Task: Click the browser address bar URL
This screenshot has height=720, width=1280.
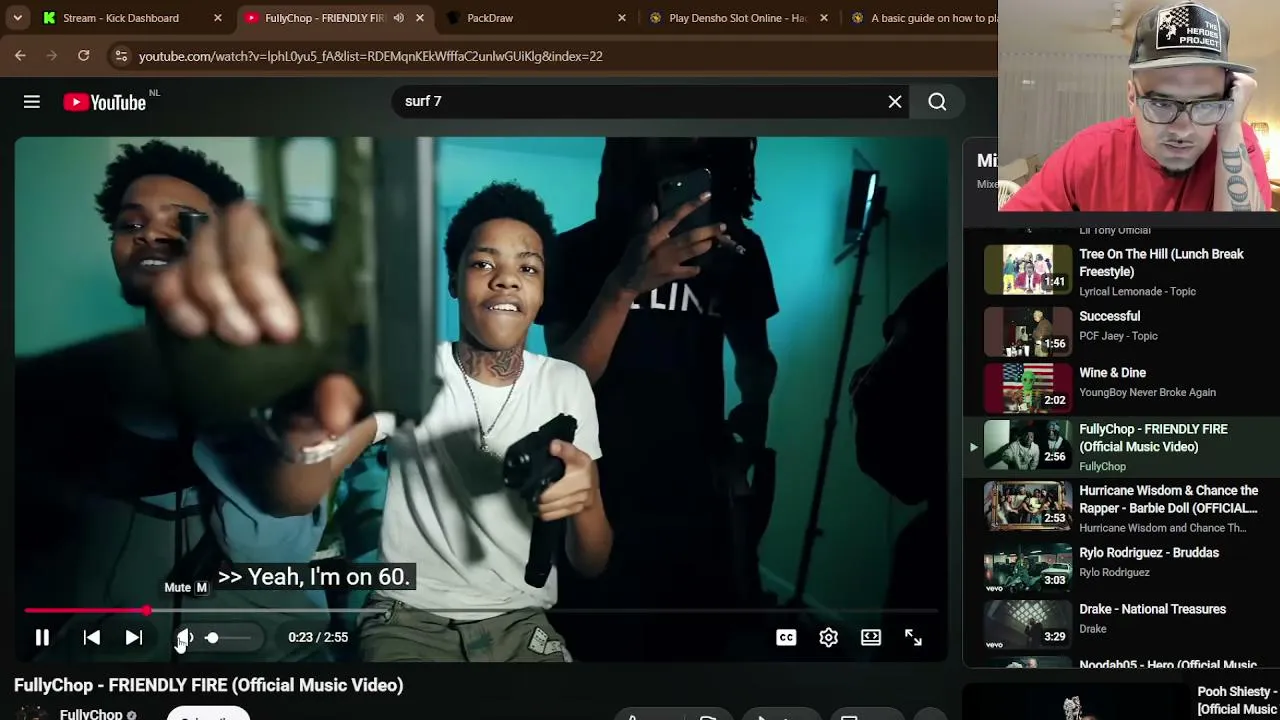Action: click(370, 56)
